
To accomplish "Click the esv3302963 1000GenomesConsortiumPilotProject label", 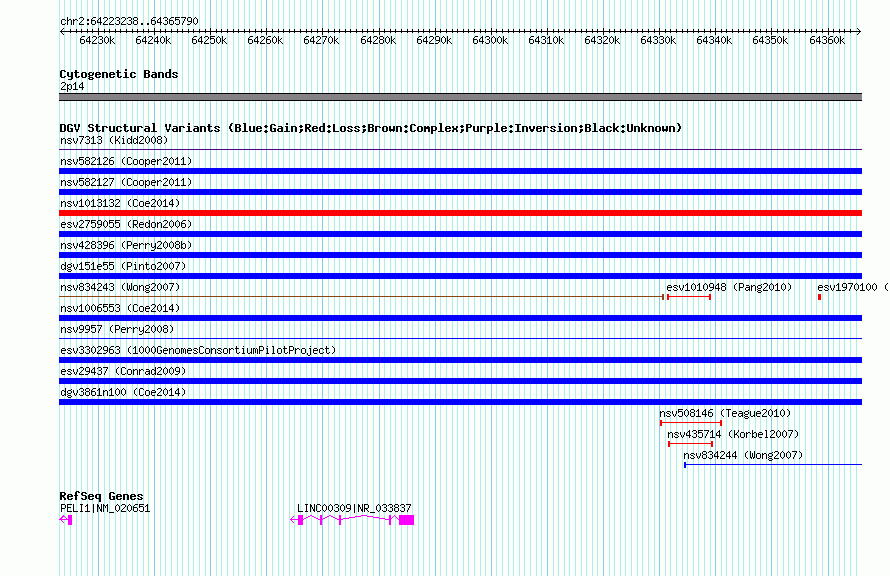I will pos(198,350).
